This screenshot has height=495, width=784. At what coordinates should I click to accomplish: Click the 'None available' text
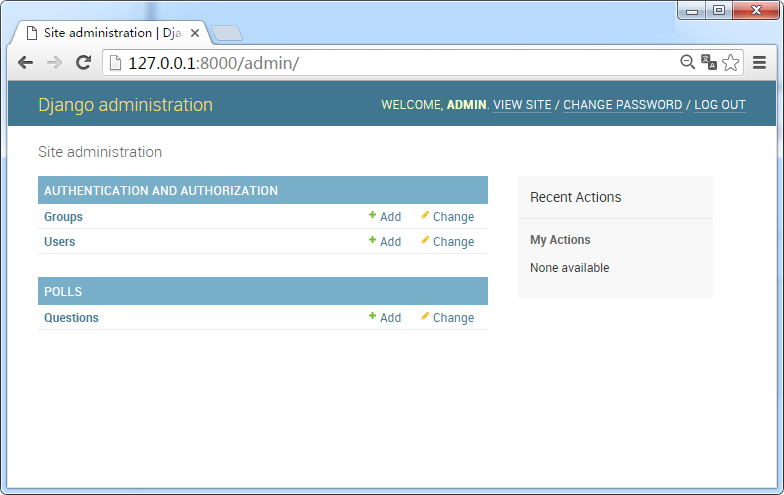570,268
